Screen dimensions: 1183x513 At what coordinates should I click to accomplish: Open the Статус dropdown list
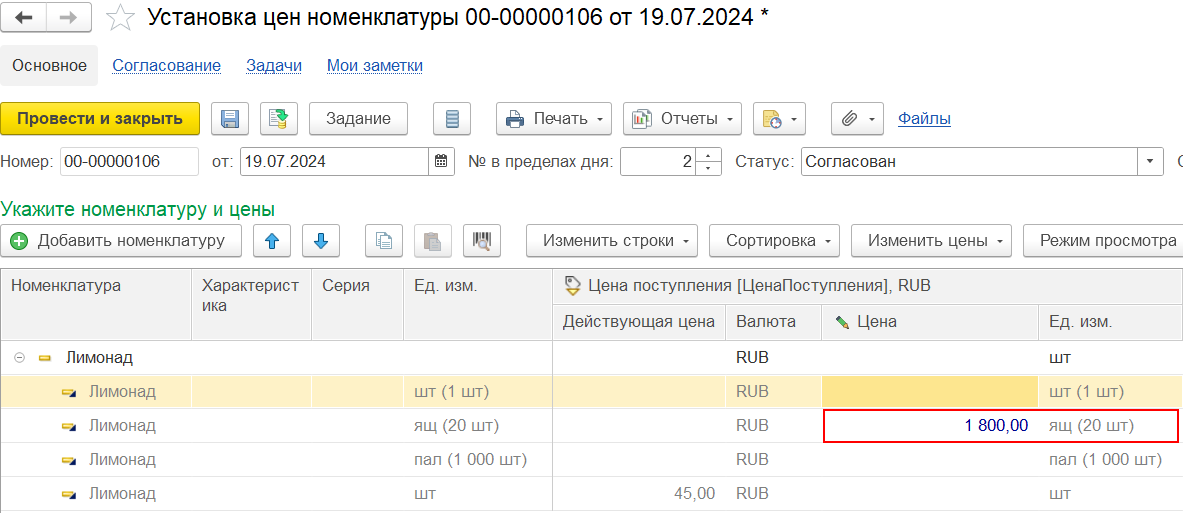[x=1150, y=161]
